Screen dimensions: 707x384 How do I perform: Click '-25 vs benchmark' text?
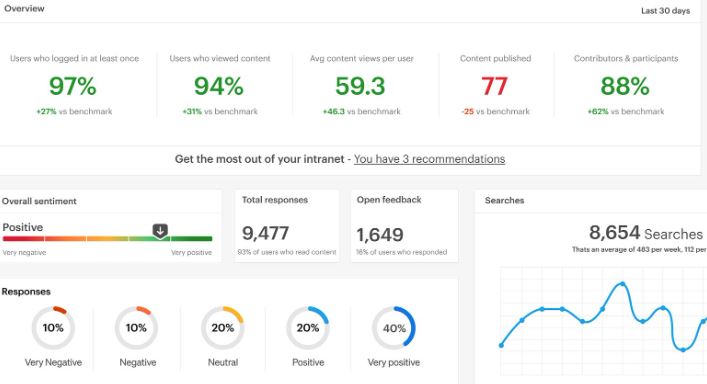pos(496,111)
